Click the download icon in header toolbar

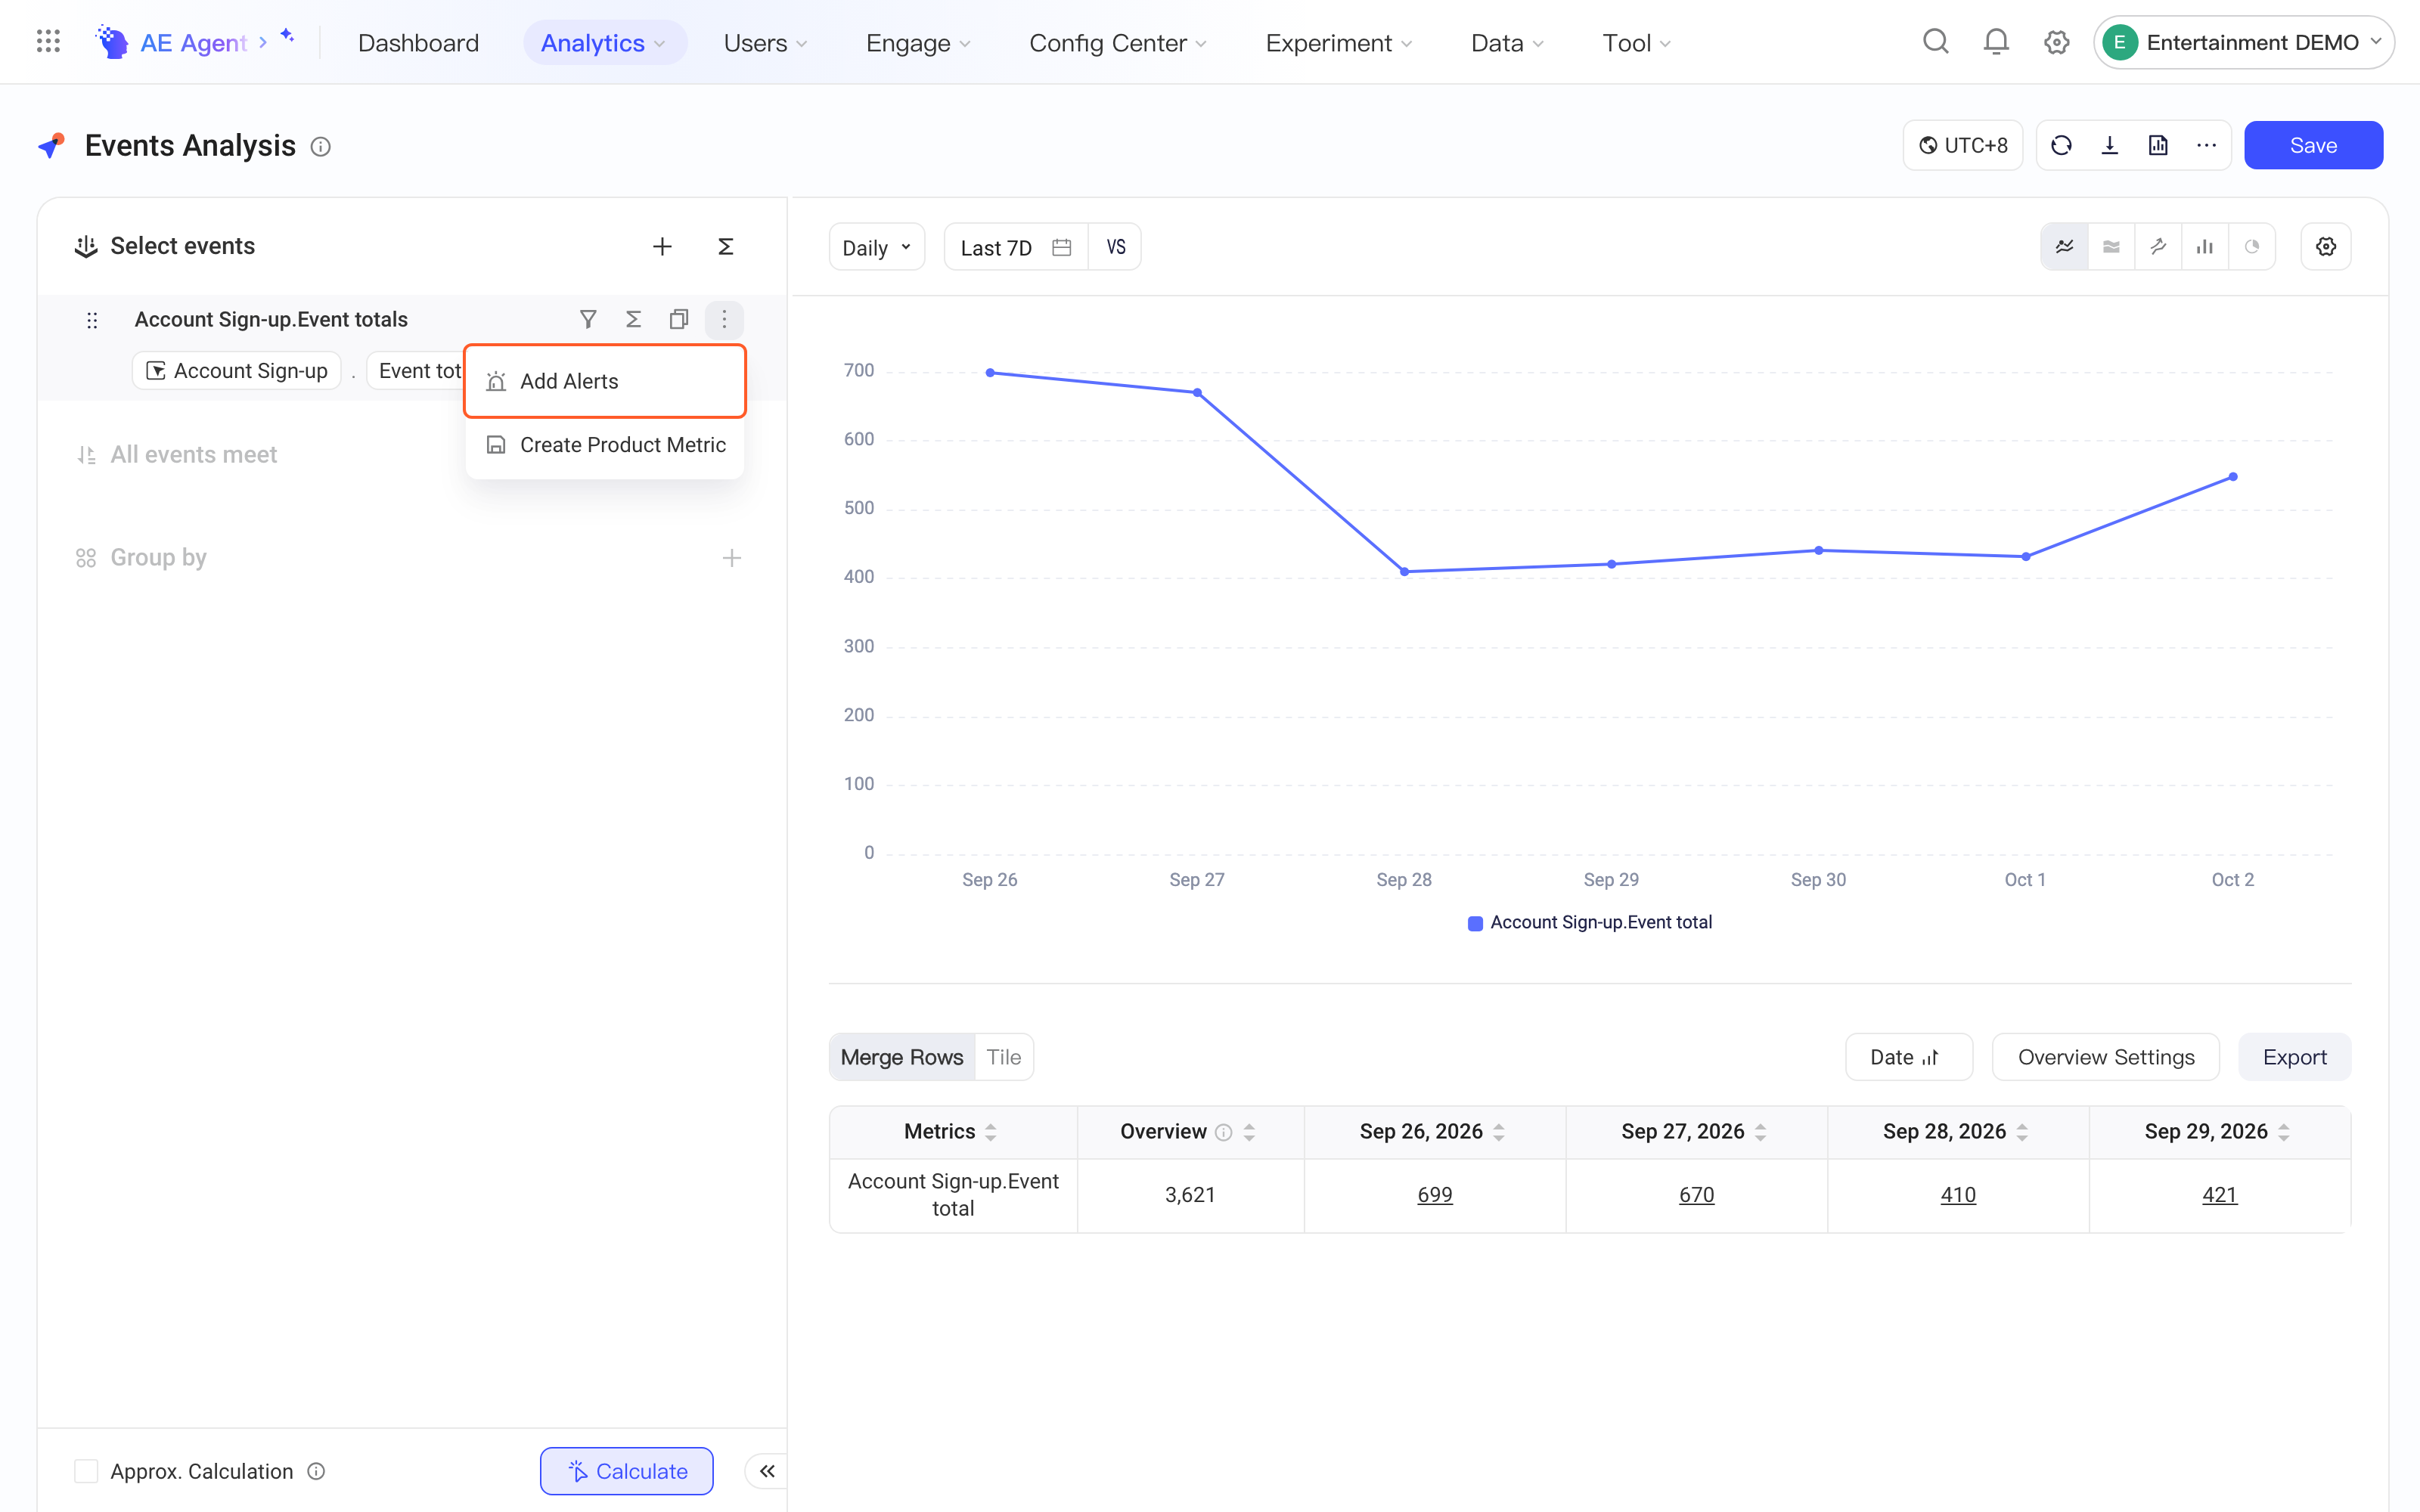pyautogui.click(x=2110, y=146)
